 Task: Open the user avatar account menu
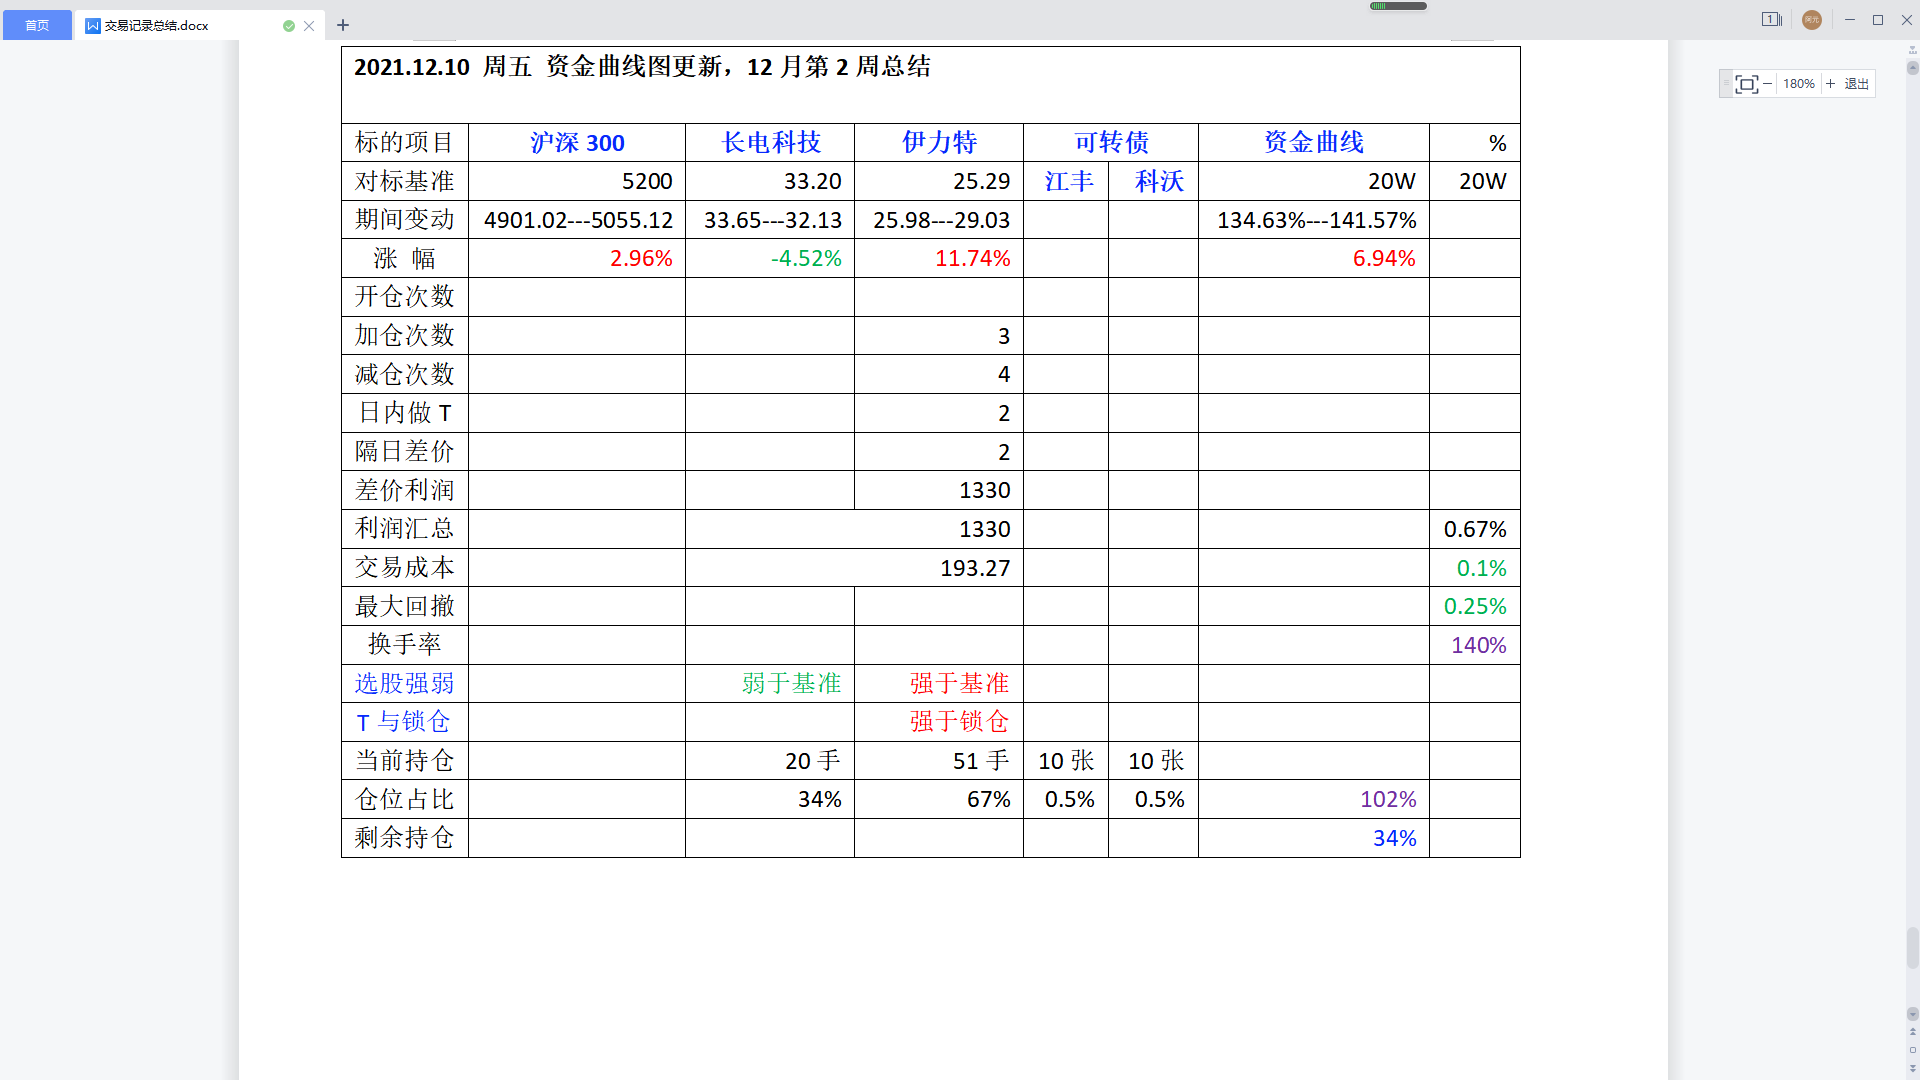click(x=1812, y=20)
